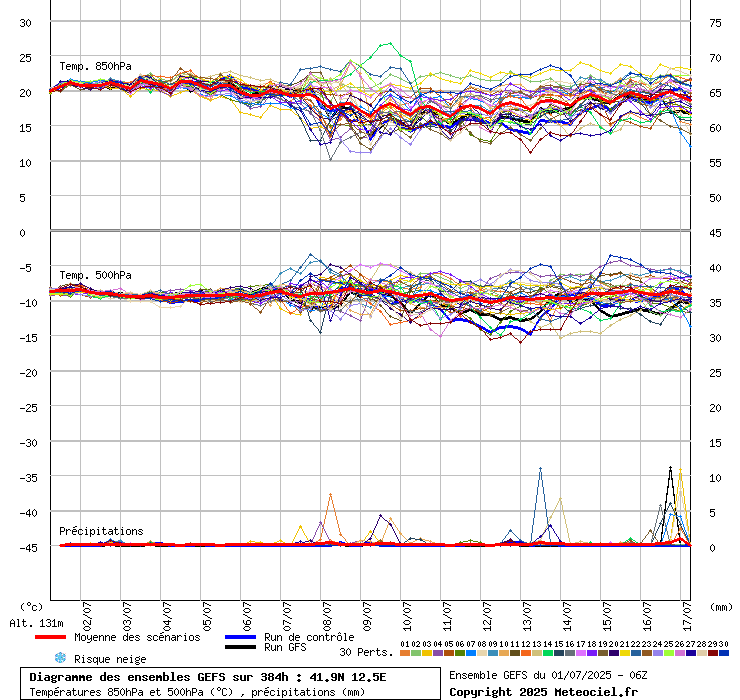Click the blue Run de contrôle legend line
Viewport: 740px width, 700px height.
pos(240,637)
